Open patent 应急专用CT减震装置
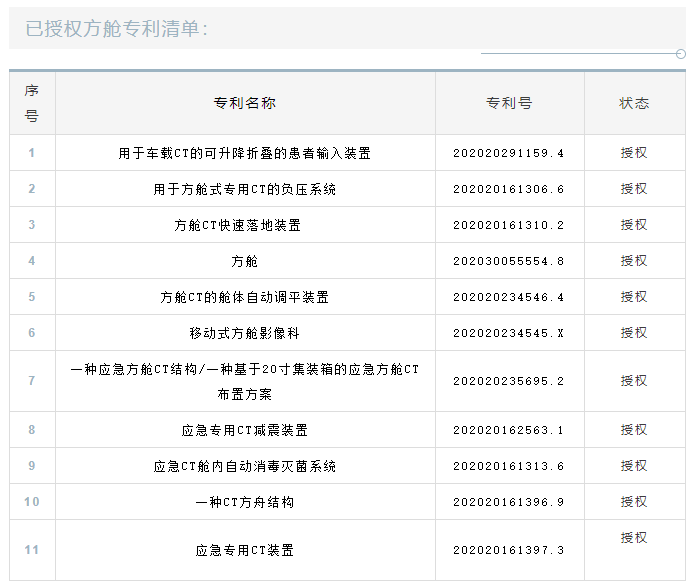The image size is (698, 587). (245, 430)
